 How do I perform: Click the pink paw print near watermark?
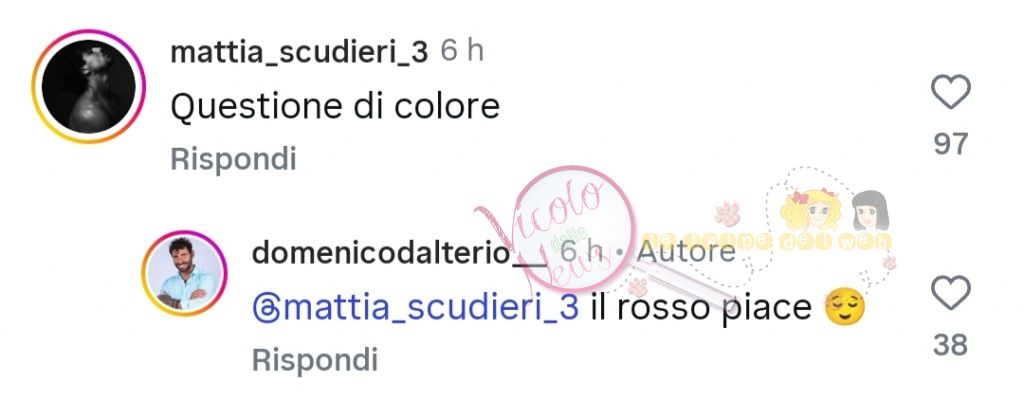coord(727,214)
